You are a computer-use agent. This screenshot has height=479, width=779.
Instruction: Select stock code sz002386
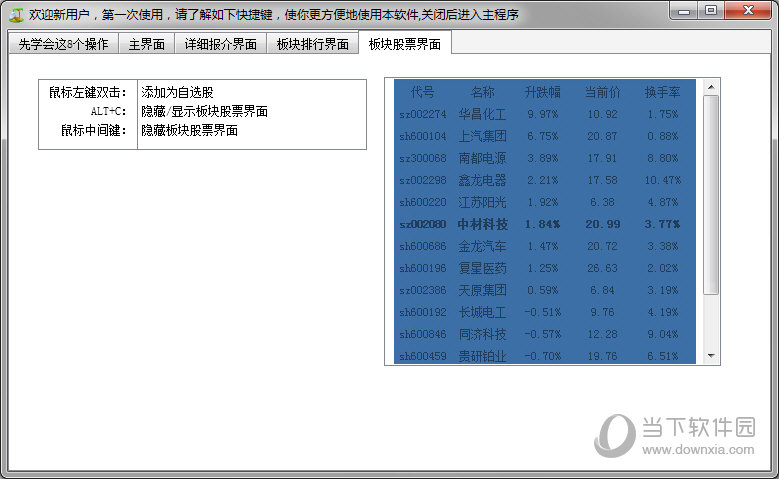click(x=423, y=290)
